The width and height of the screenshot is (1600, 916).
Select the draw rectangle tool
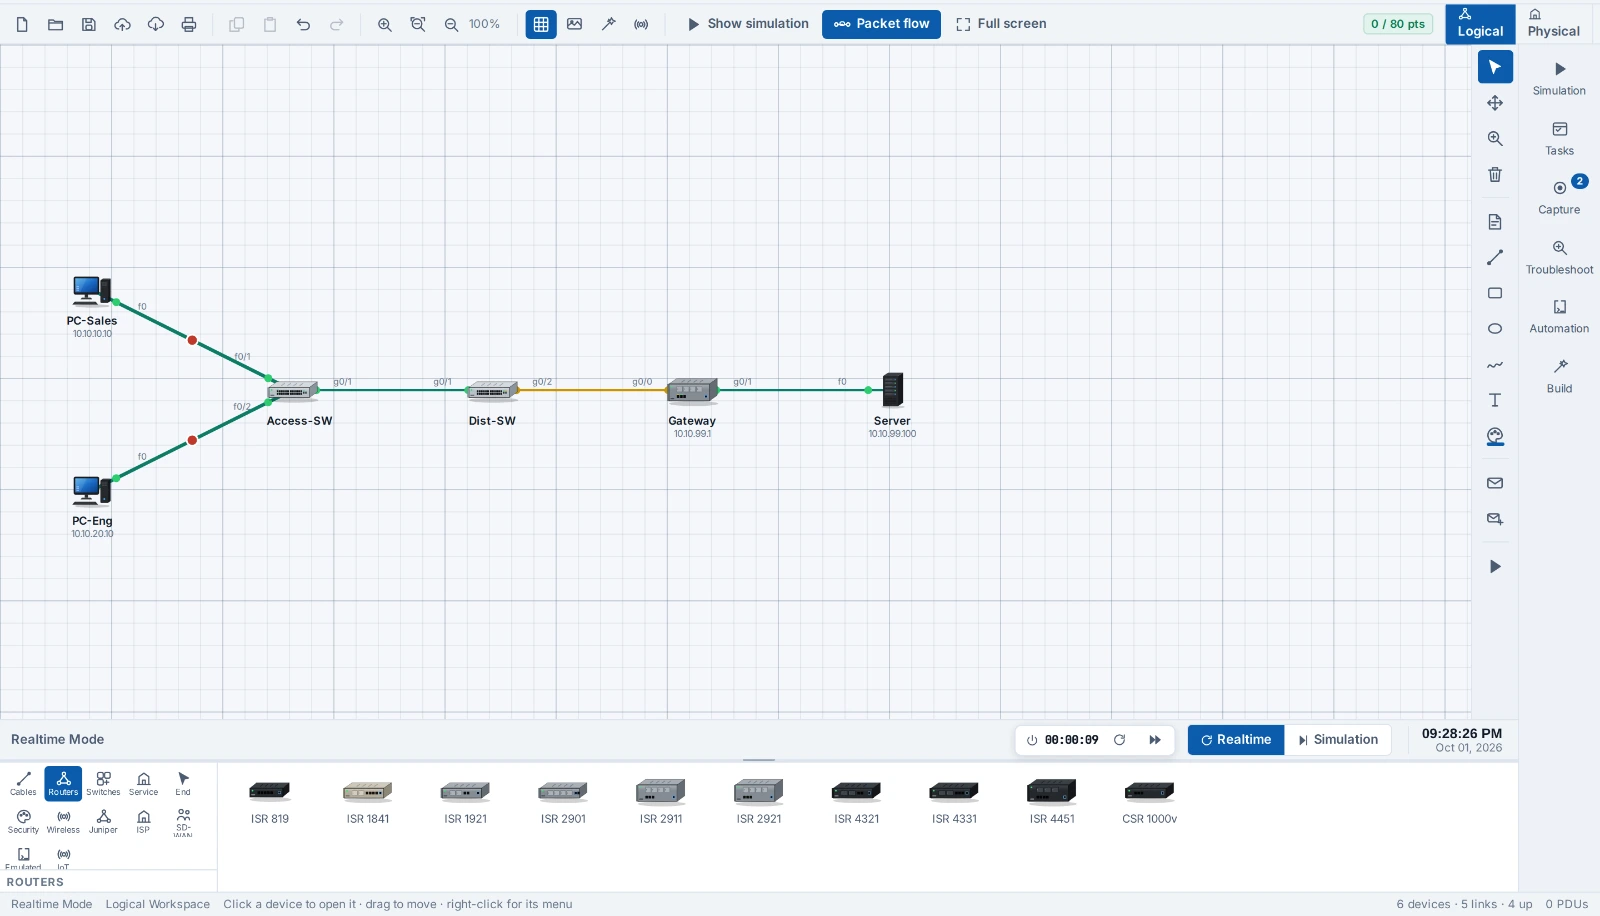point(1495,293)
